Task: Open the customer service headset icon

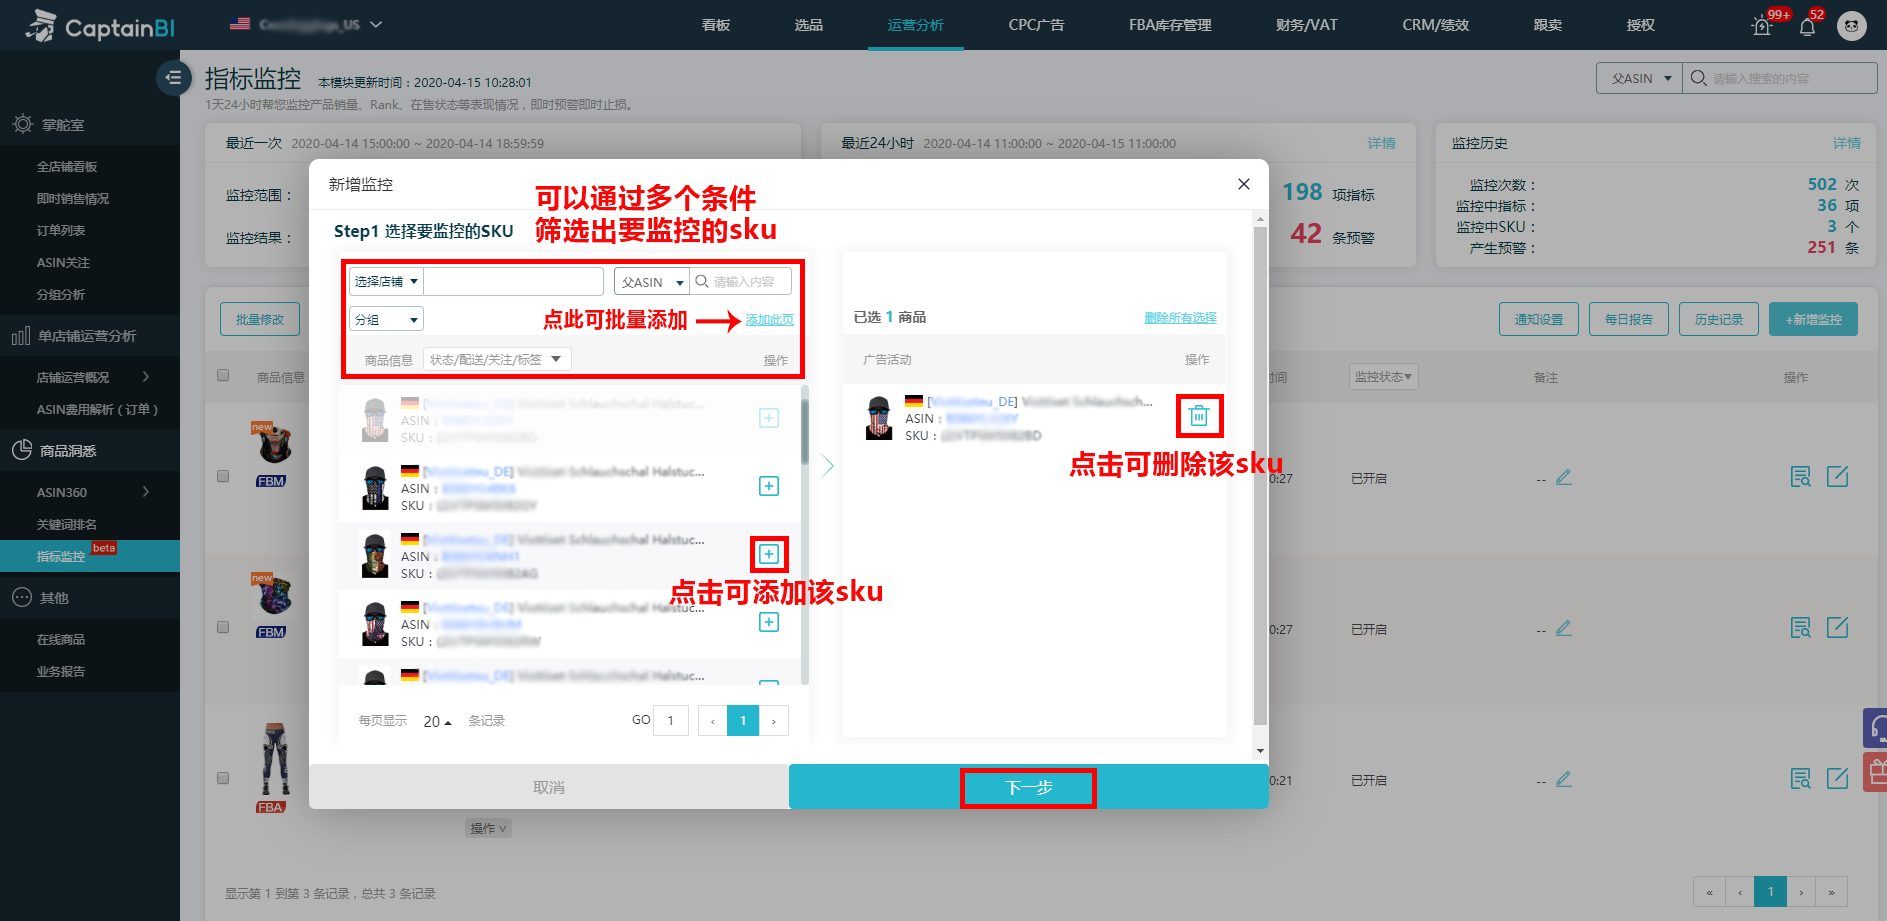Action: [1876, 728]
